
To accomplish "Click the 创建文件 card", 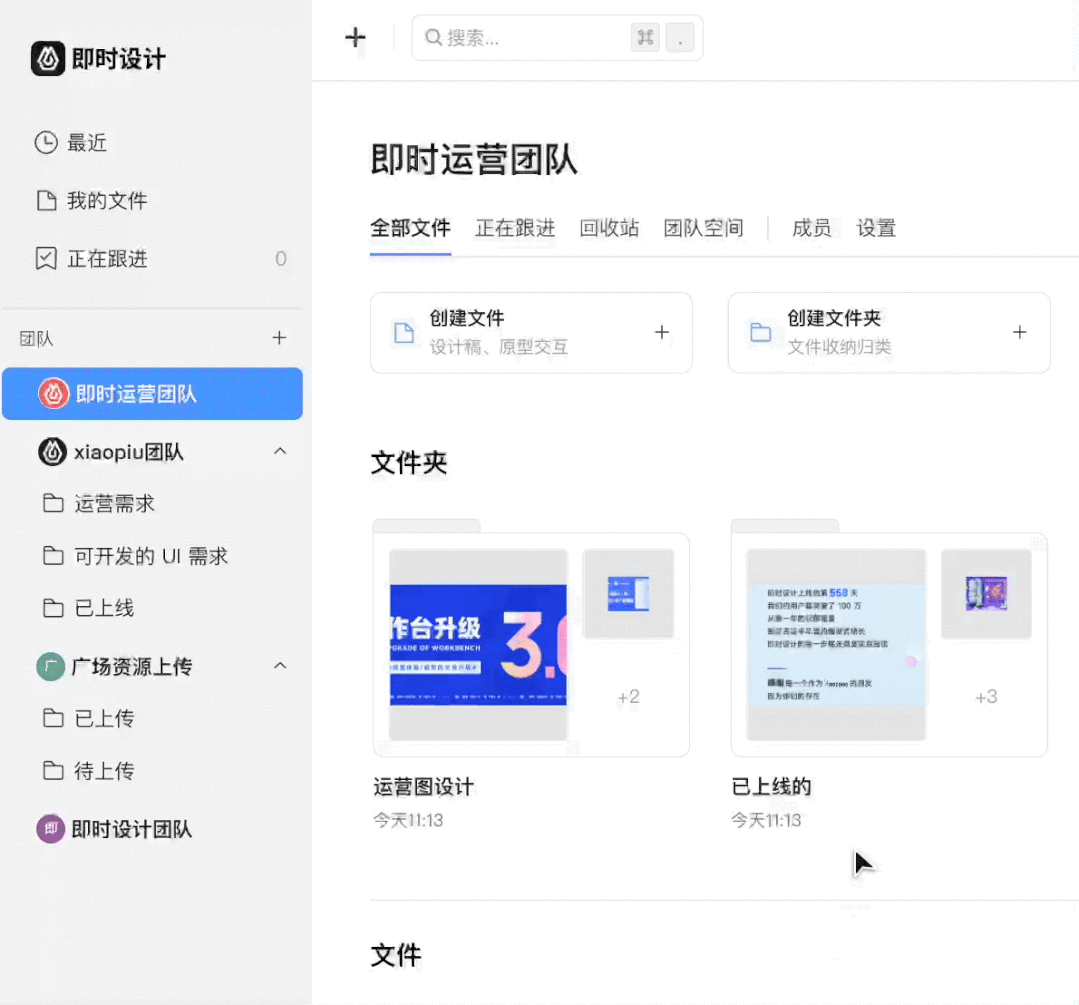I will (x=531, y=332).
